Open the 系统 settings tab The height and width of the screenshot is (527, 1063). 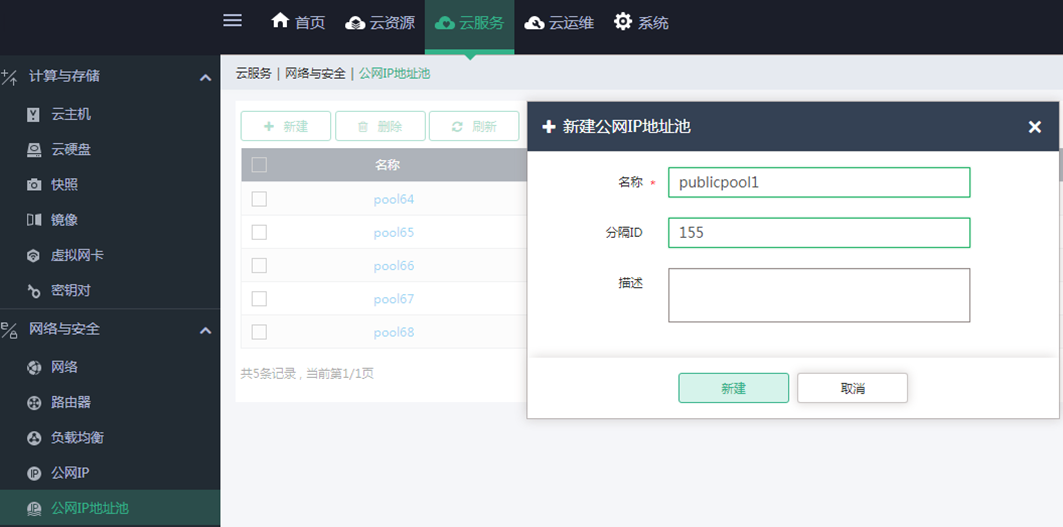pos(641,22)
